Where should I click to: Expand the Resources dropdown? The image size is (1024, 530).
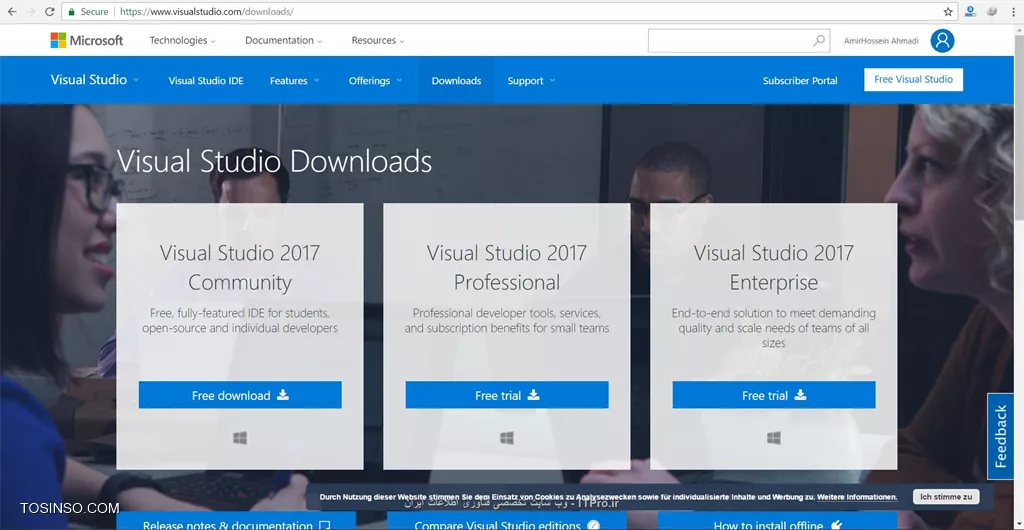click(x=377, y=40)
